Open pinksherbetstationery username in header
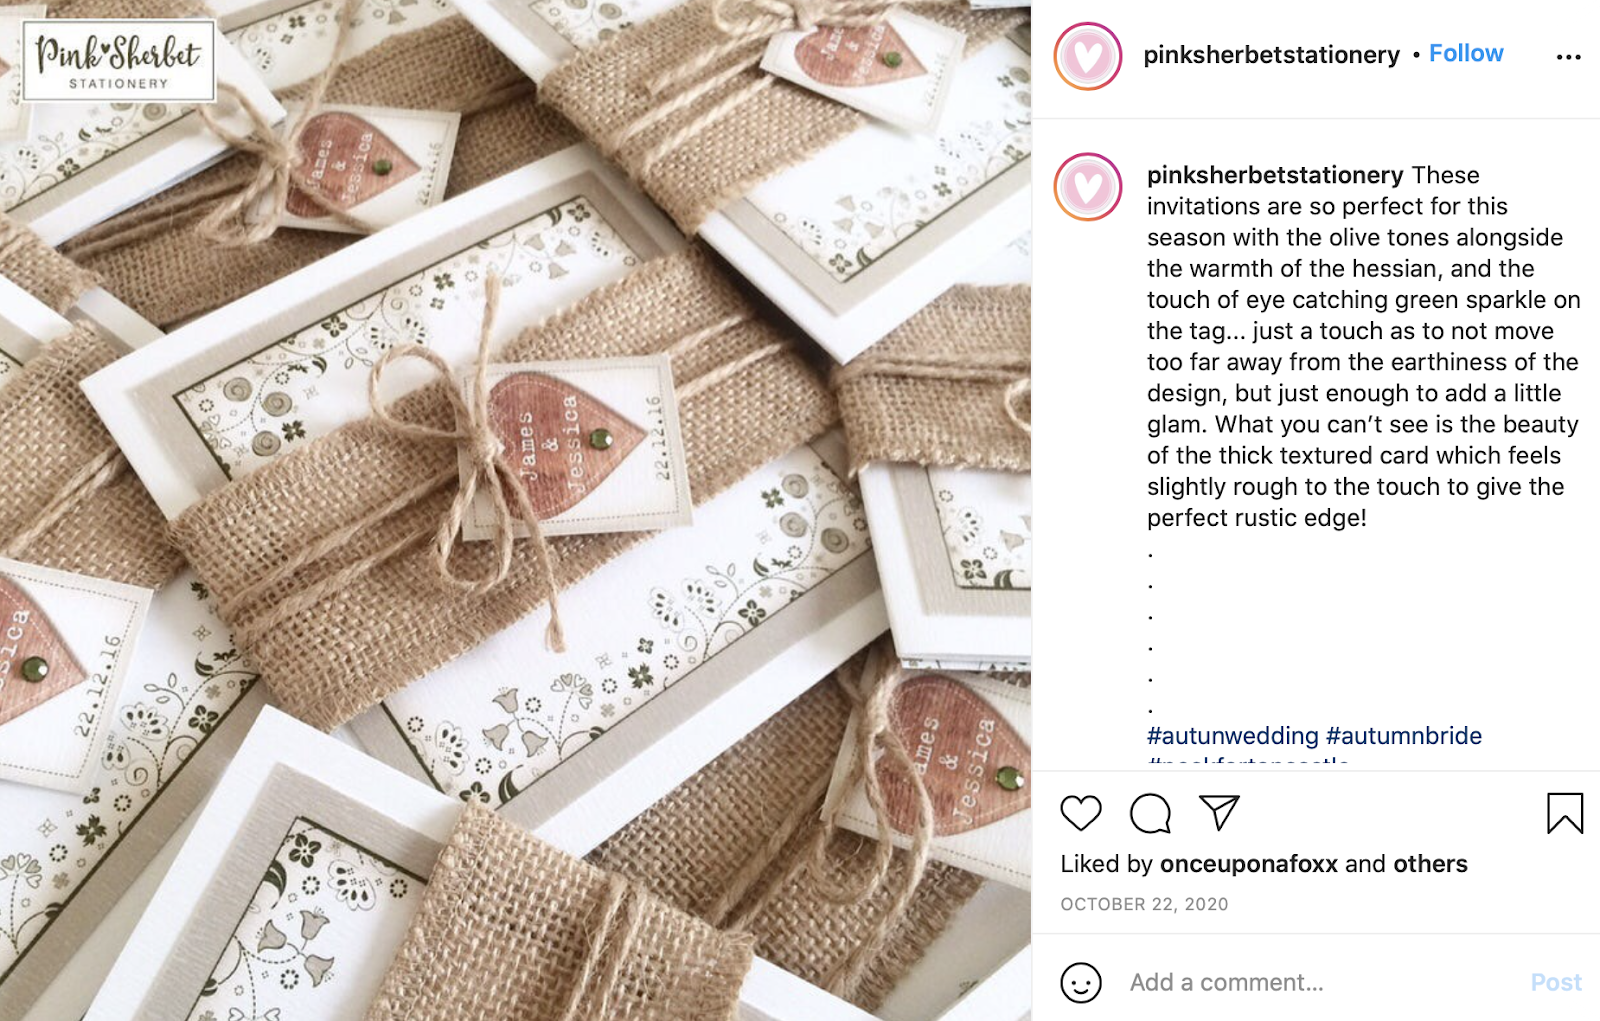Screen dimensions: 1600x1021 [1271, 54]
